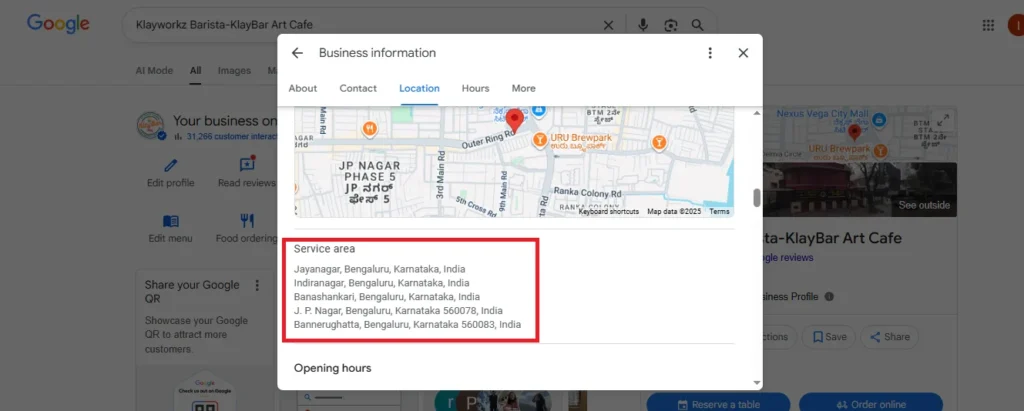
Task: Open the customer interactions link
Action: tap(232, 137)
